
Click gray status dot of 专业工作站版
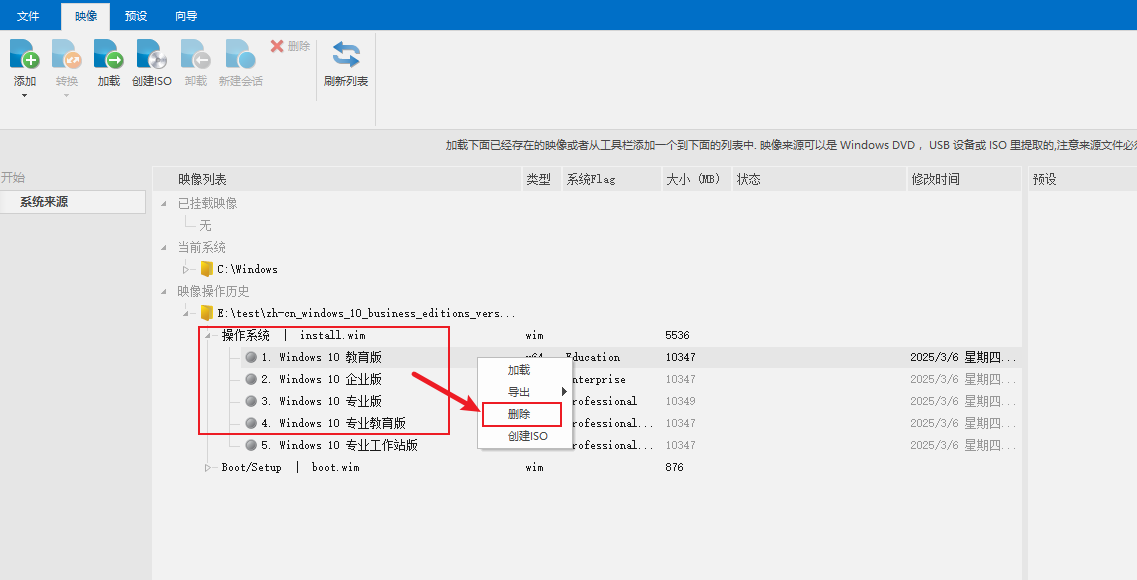(x=251, y=445)
